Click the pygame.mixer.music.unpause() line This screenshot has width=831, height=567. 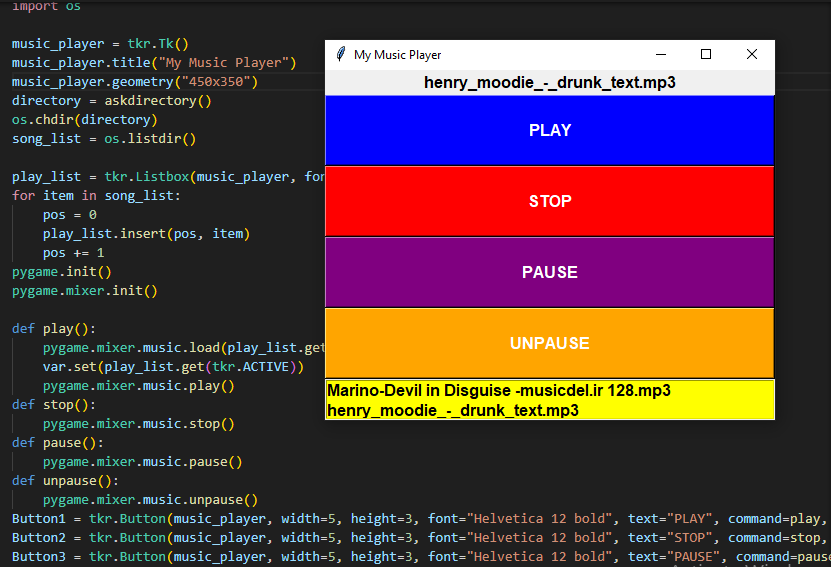(150, 500)
